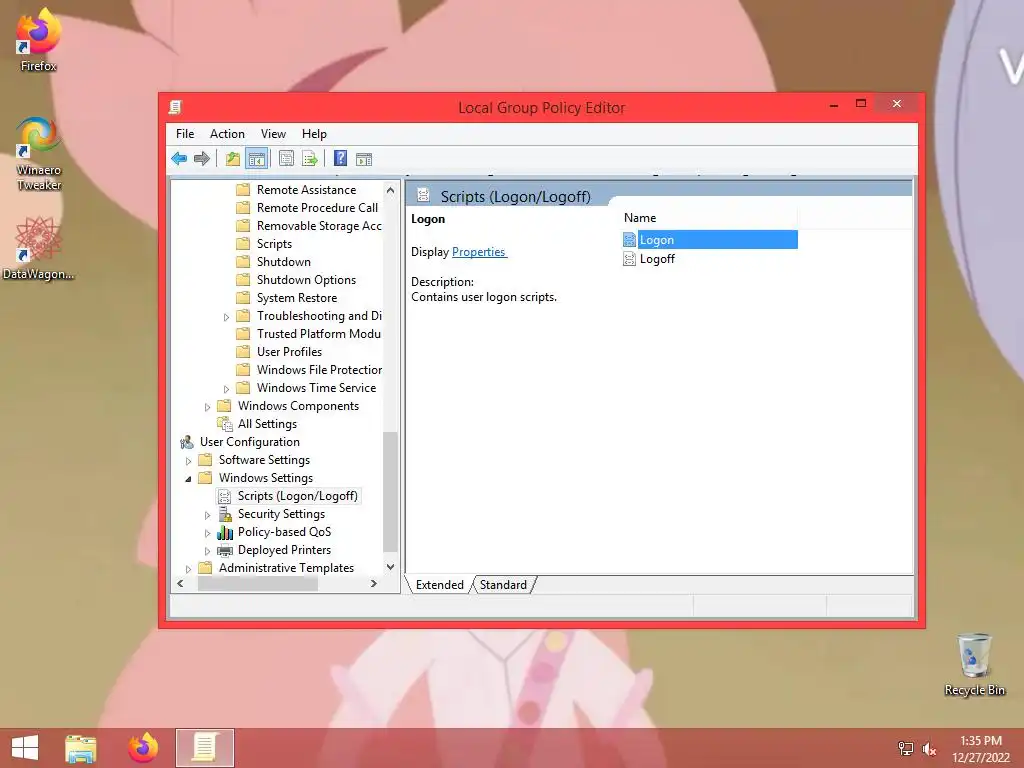
Task: Open the Help menu
Action: [x=313, y=134]
